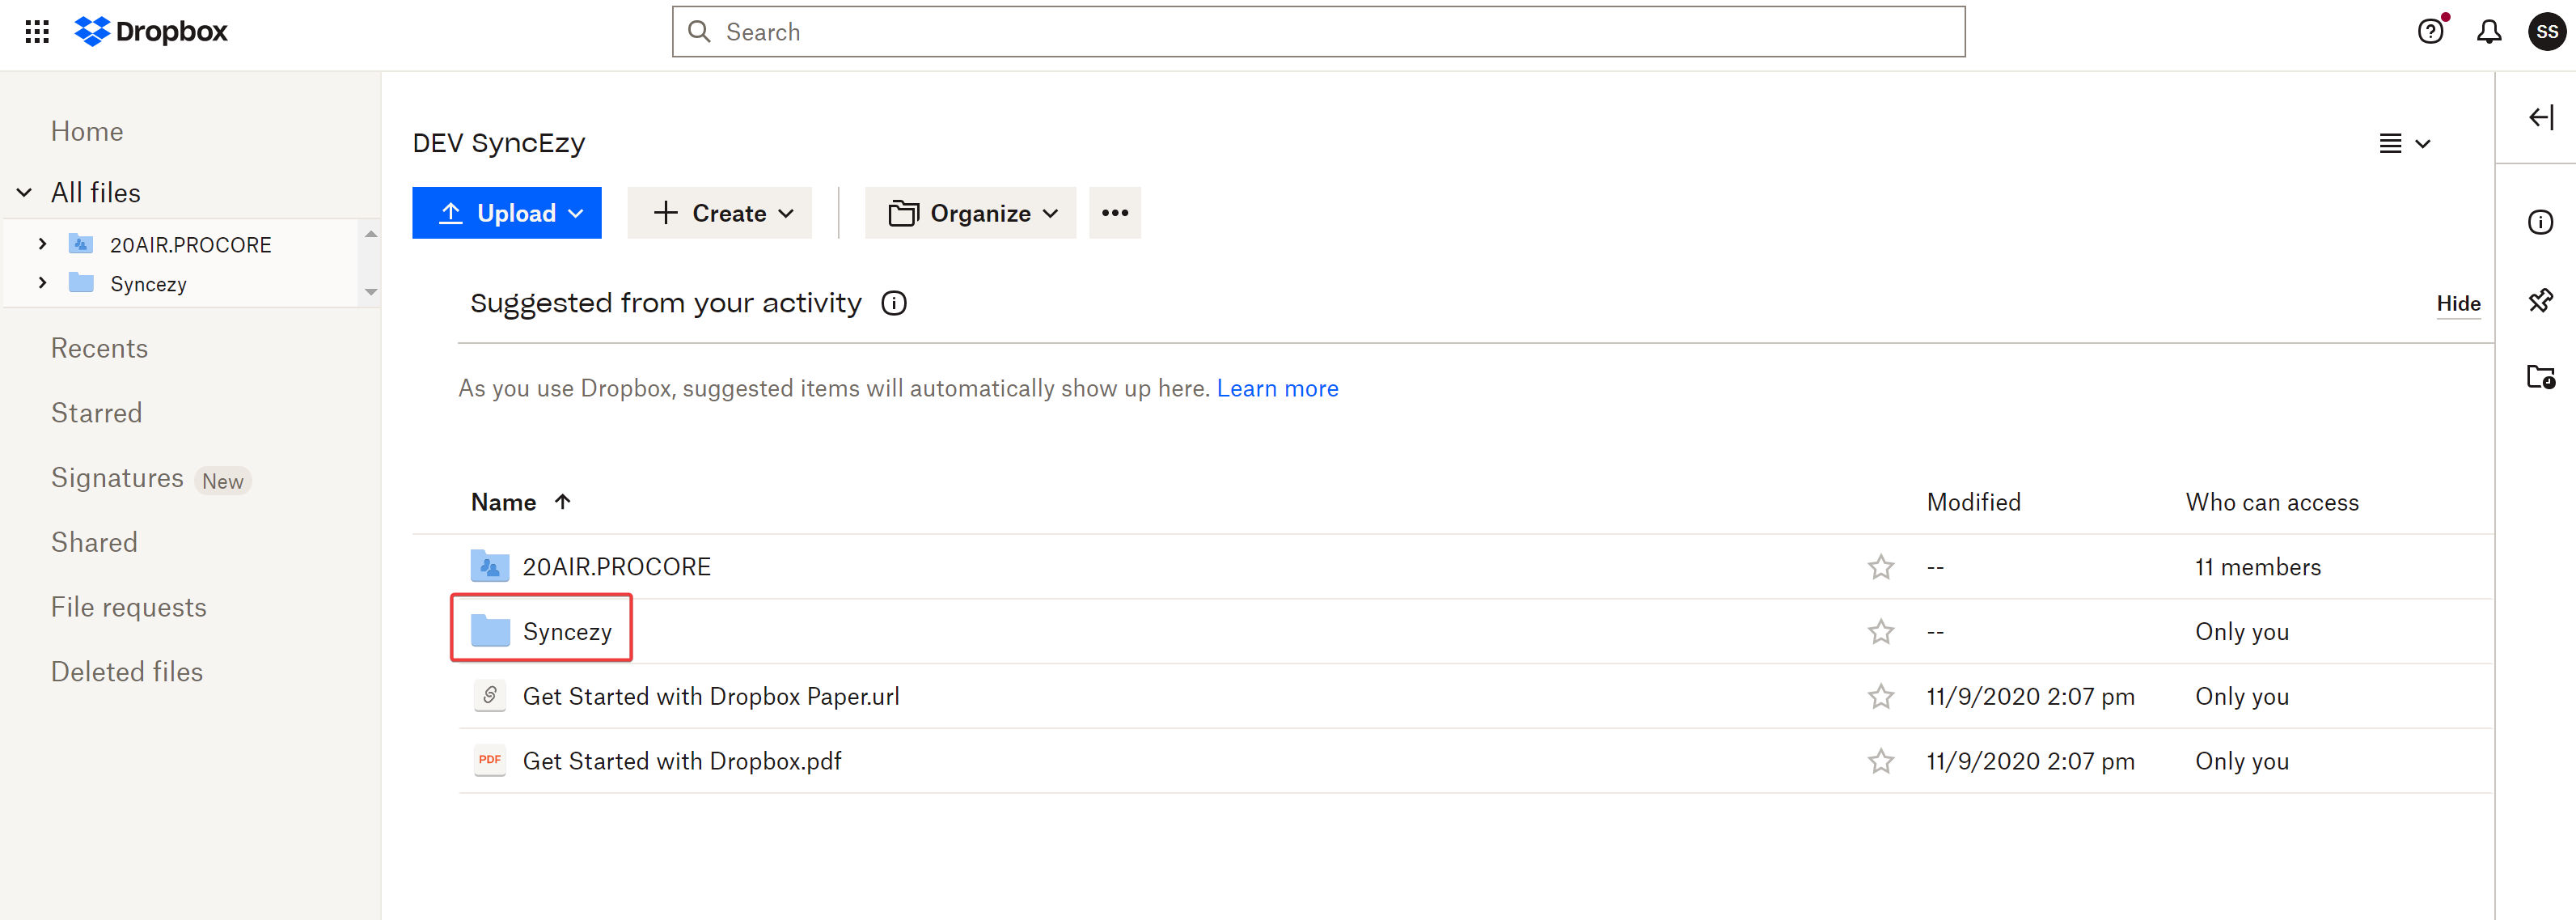Select Syncezy label in sidebar tree
The image size is (2576, 920).
148,284
